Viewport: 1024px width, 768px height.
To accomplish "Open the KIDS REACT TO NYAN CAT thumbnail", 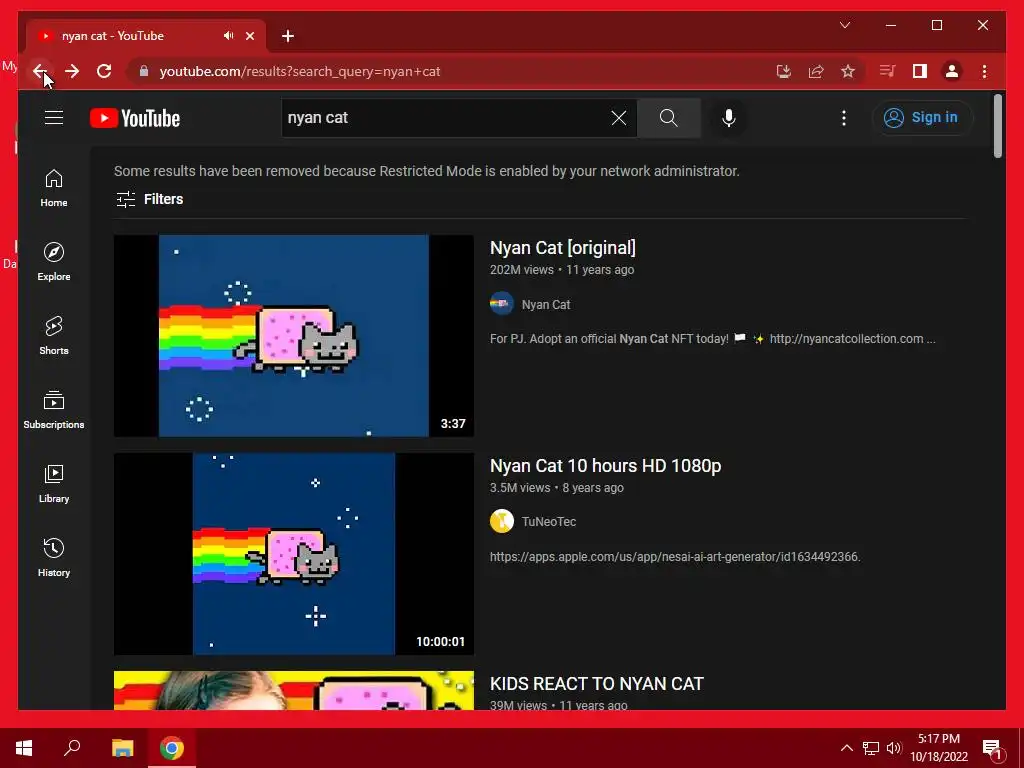I will coord(294,690).
